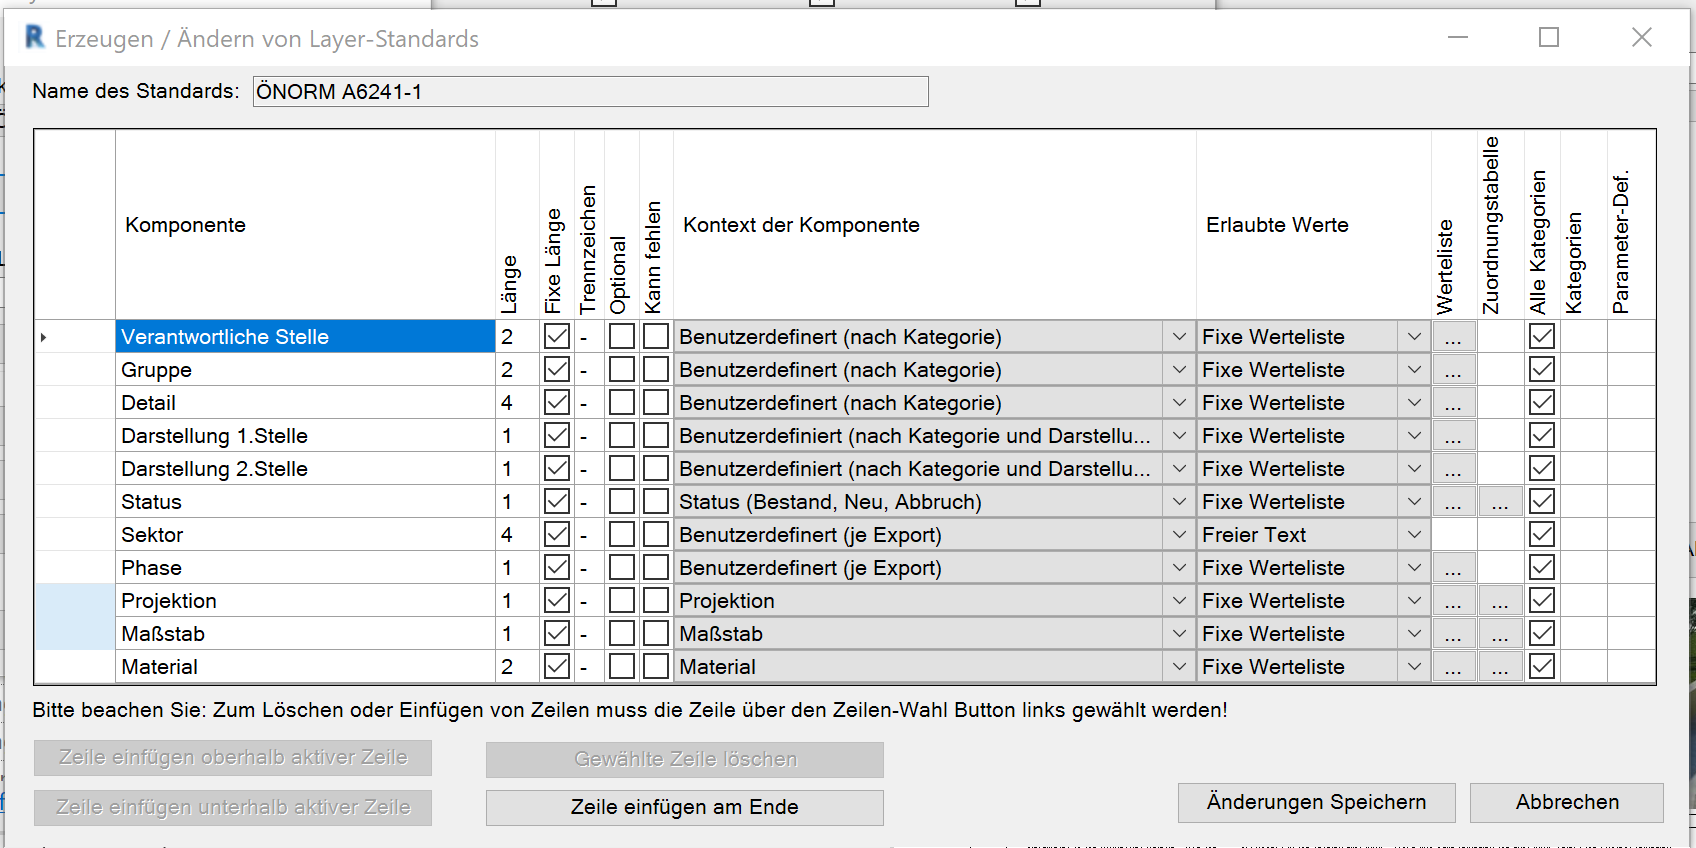Open Zuordnungstabelle for the Projektion row
Screen dimensions: 1696x848
(1500, 601)
